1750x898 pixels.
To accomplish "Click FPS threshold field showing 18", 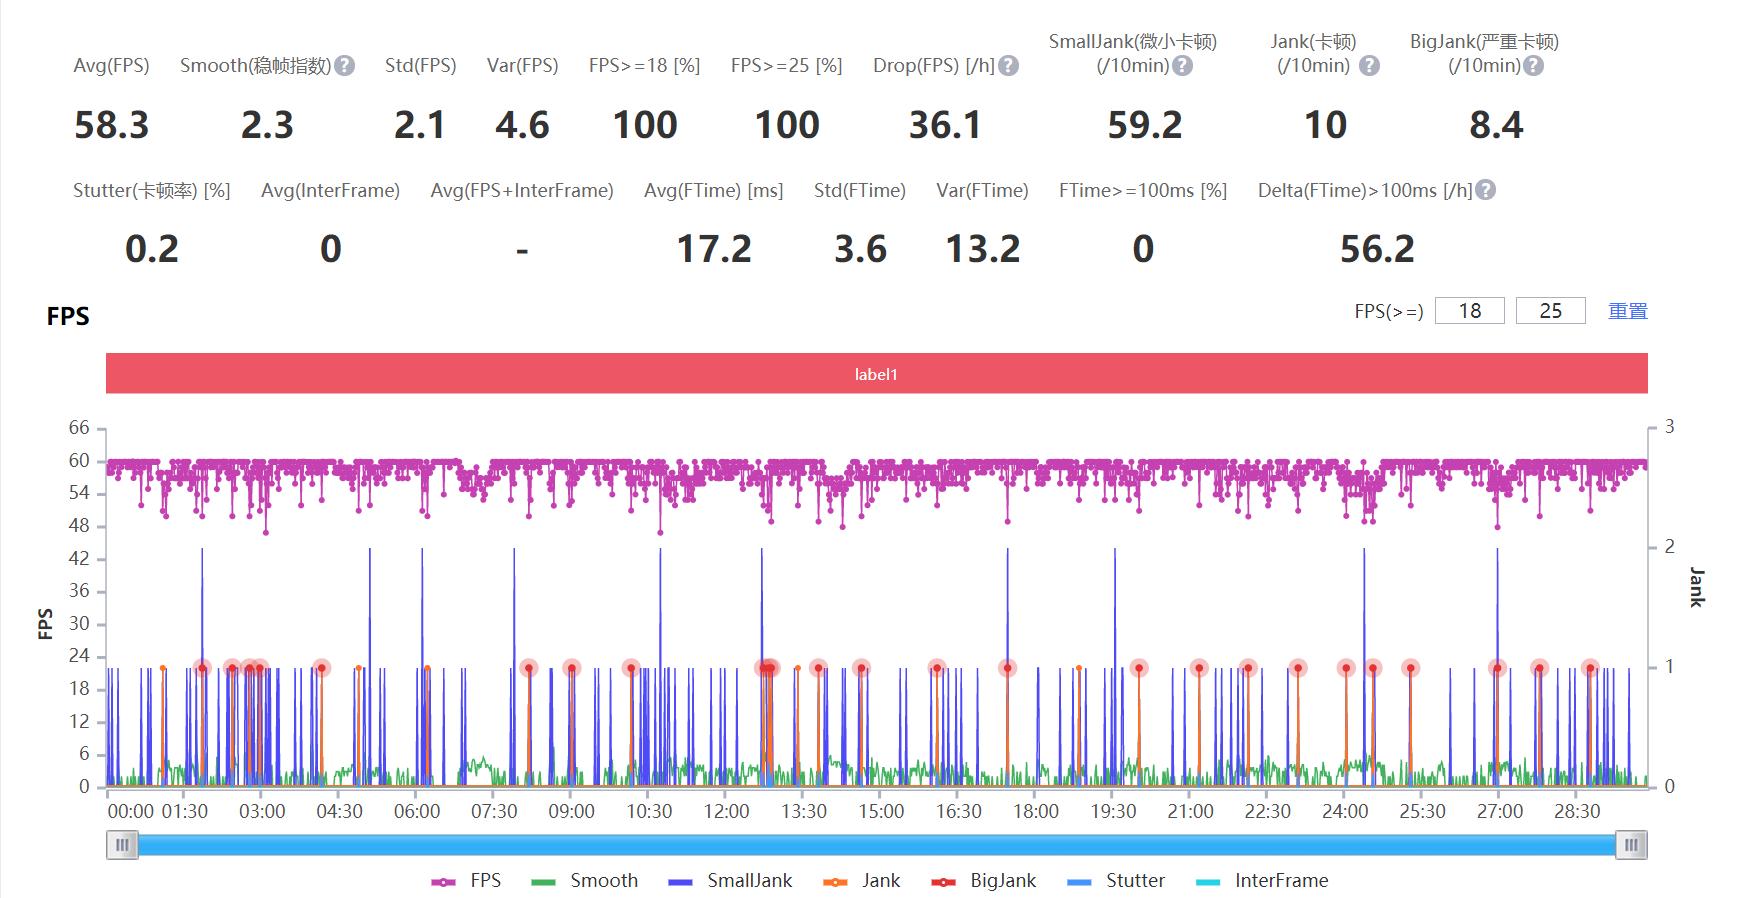I will pos(1469,311).
